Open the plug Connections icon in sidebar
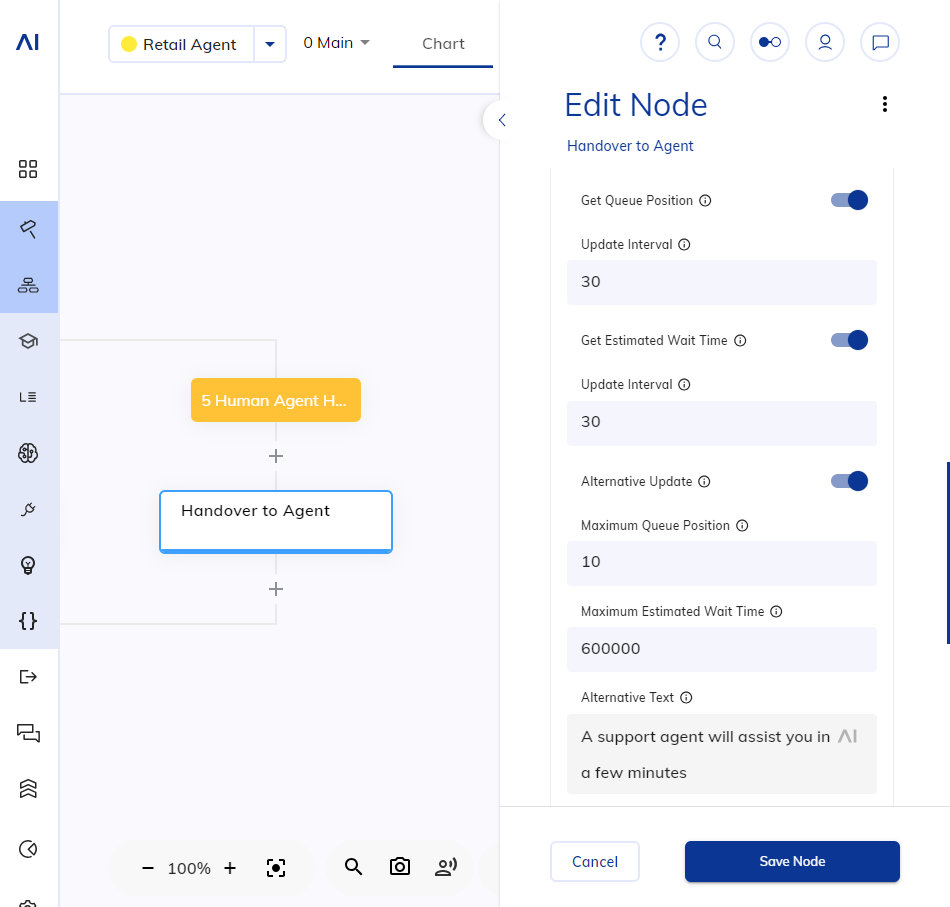 [x=28, y=509]
